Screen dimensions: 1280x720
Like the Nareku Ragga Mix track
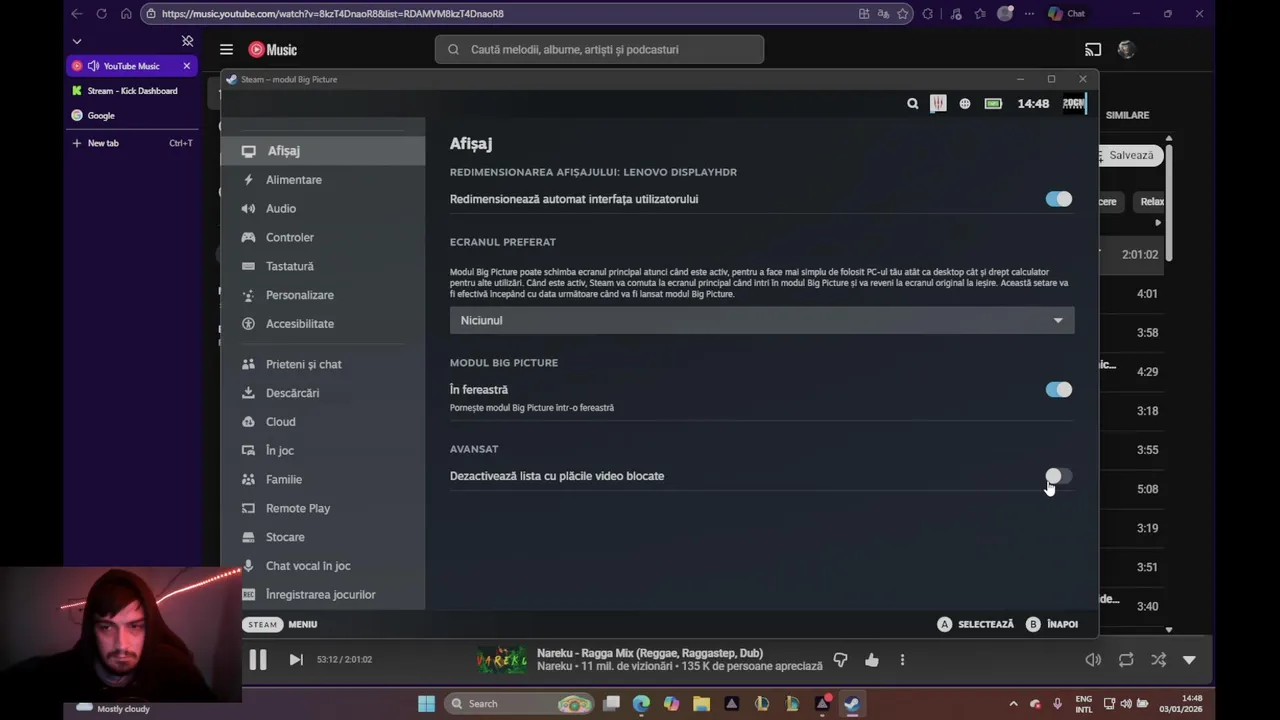click(x=872, y=660)
